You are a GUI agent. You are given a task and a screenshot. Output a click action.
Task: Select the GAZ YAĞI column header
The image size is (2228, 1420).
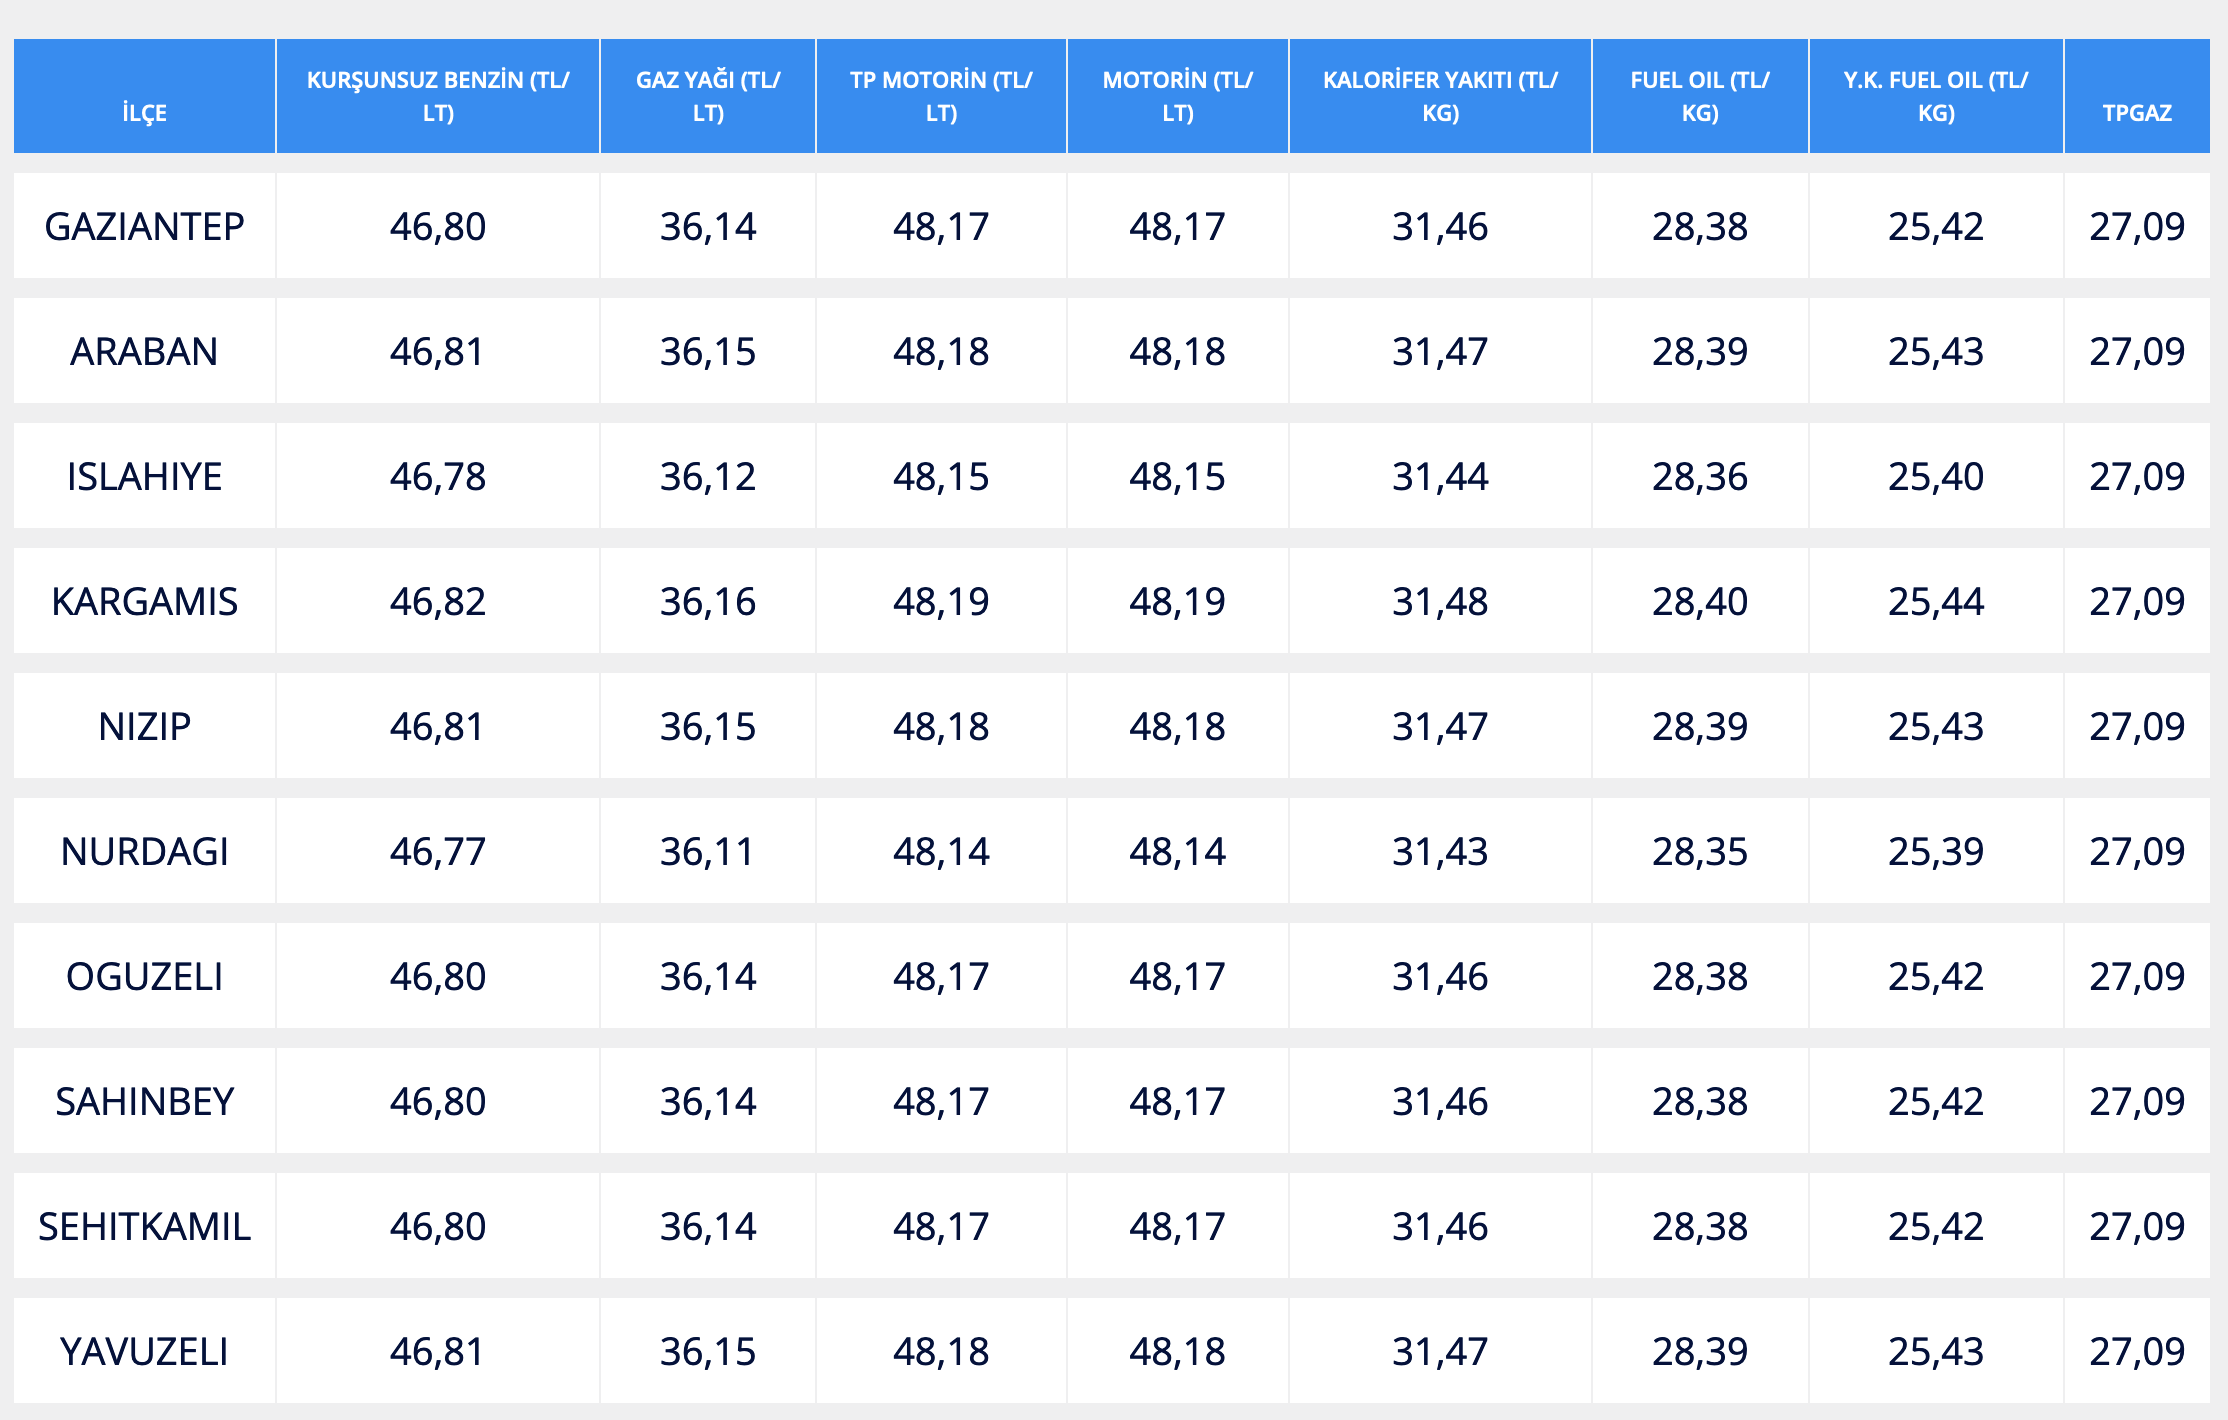(708, 96)
